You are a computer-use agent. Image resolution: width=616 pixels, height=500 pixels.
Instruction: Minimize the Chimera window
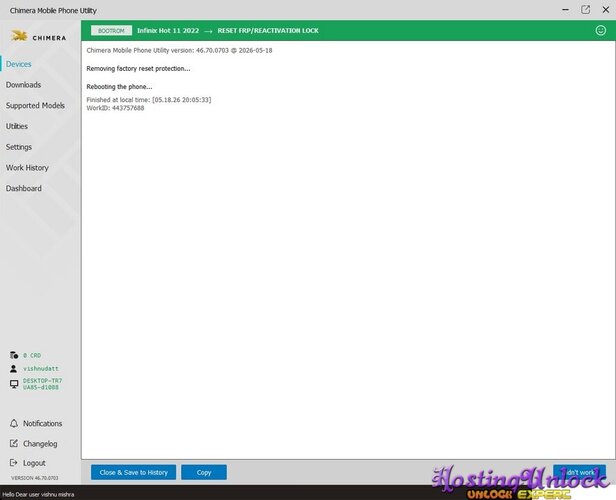coord(565,10)
